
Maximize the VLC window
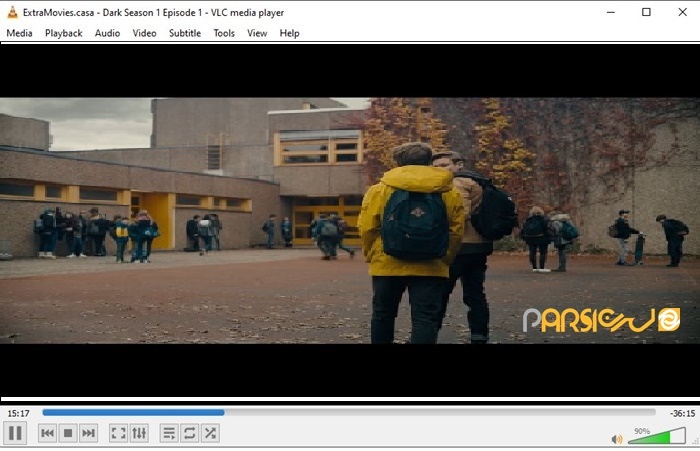click(646, 13)
